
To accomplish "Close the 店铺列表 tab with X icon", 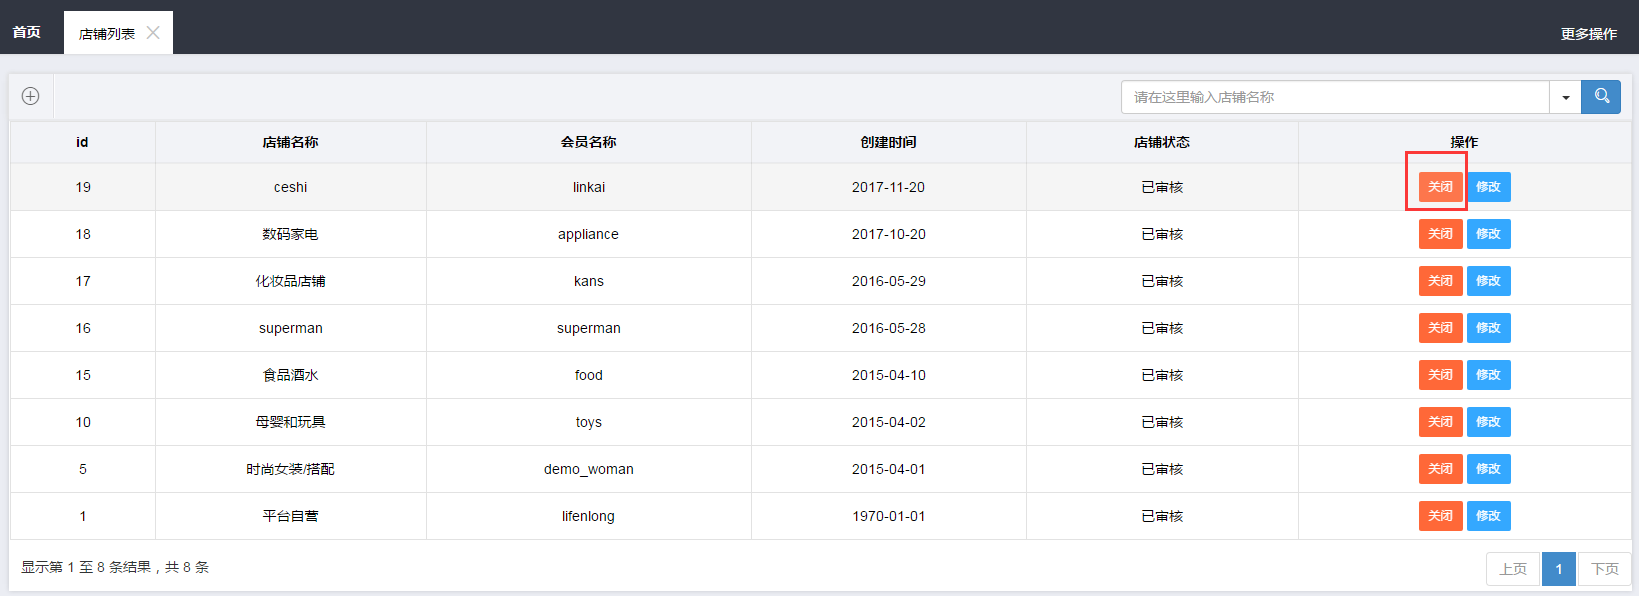I will pos(153,33).
